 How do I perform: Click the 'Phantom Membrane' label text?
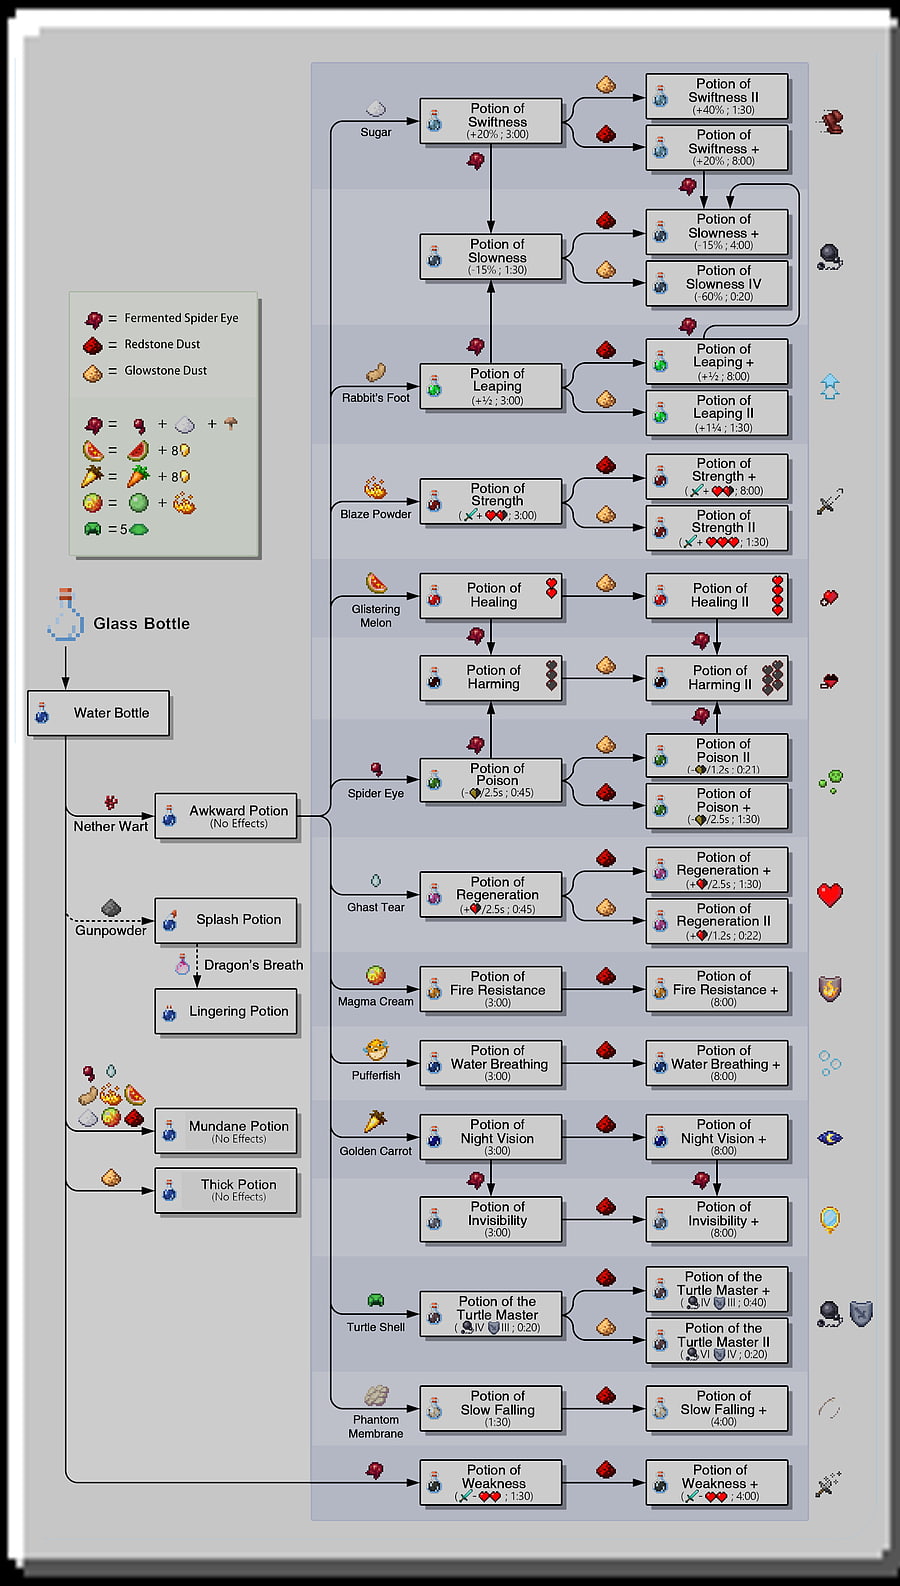[x=376, y=1426]
